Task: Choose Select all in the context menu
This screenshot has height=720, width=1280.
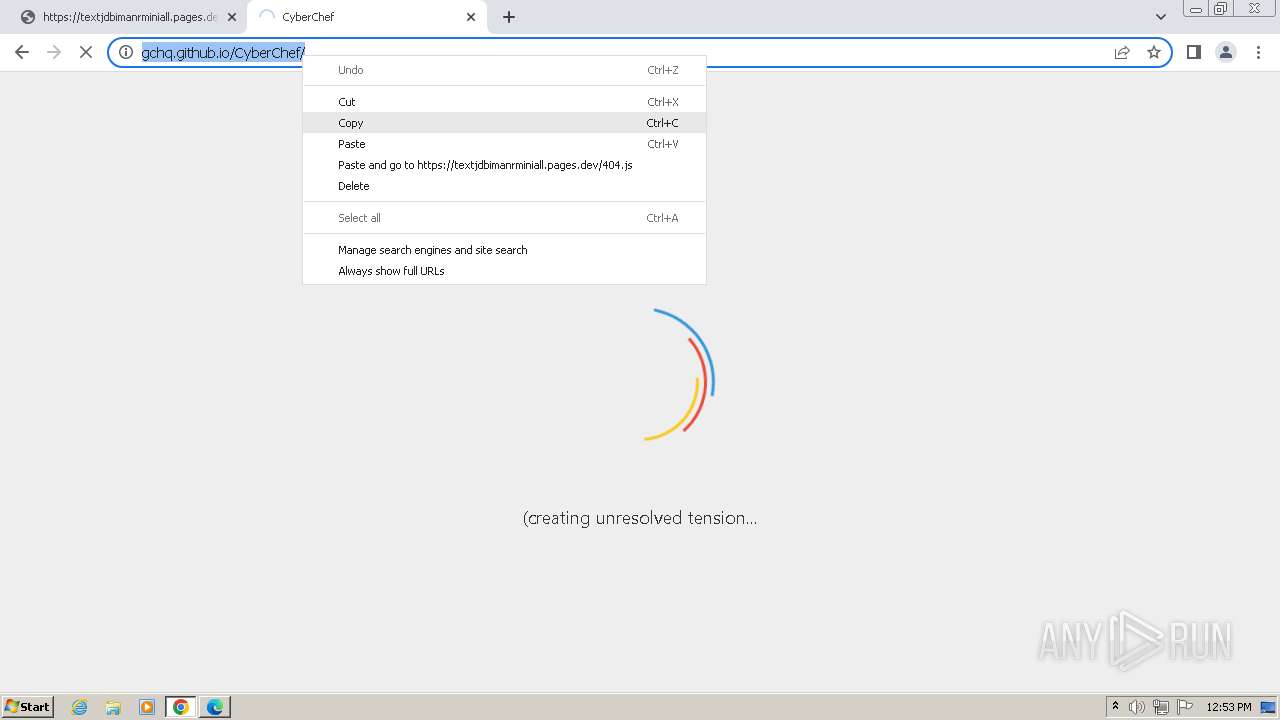Action: click(x=504, y=218)
